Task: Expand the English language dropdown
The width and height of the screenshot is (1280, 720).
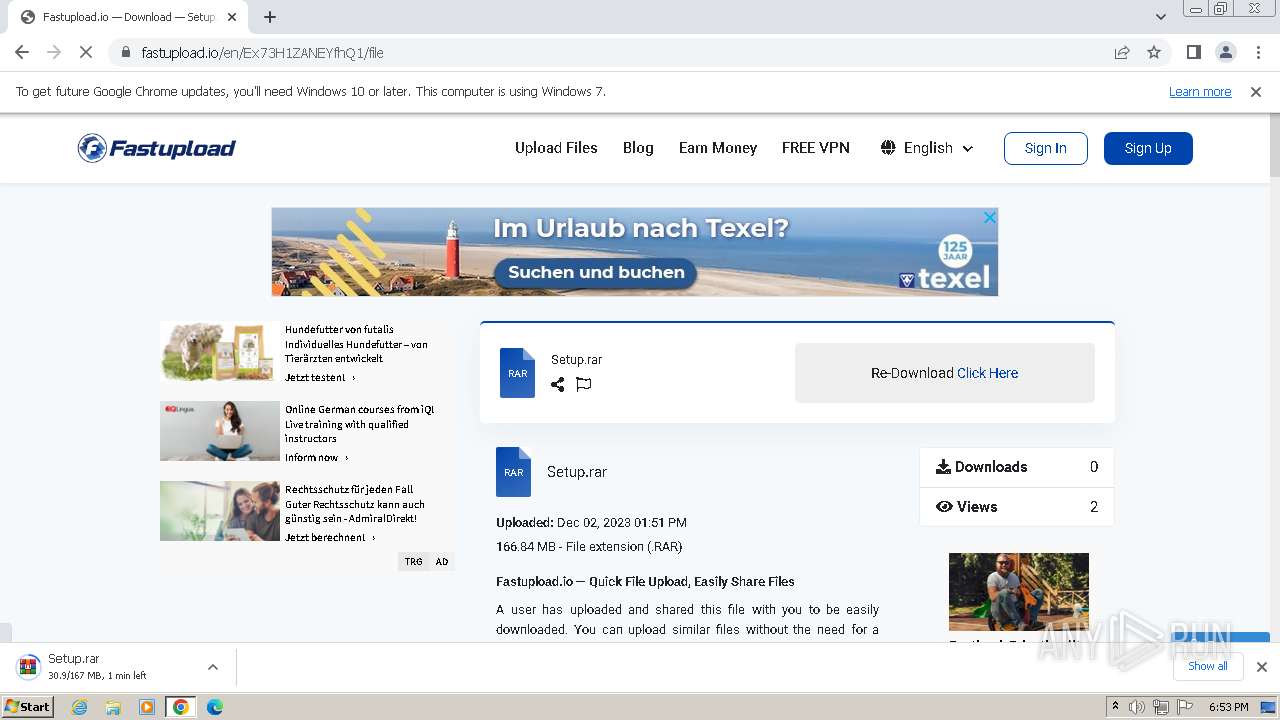Action: [927, 148]
